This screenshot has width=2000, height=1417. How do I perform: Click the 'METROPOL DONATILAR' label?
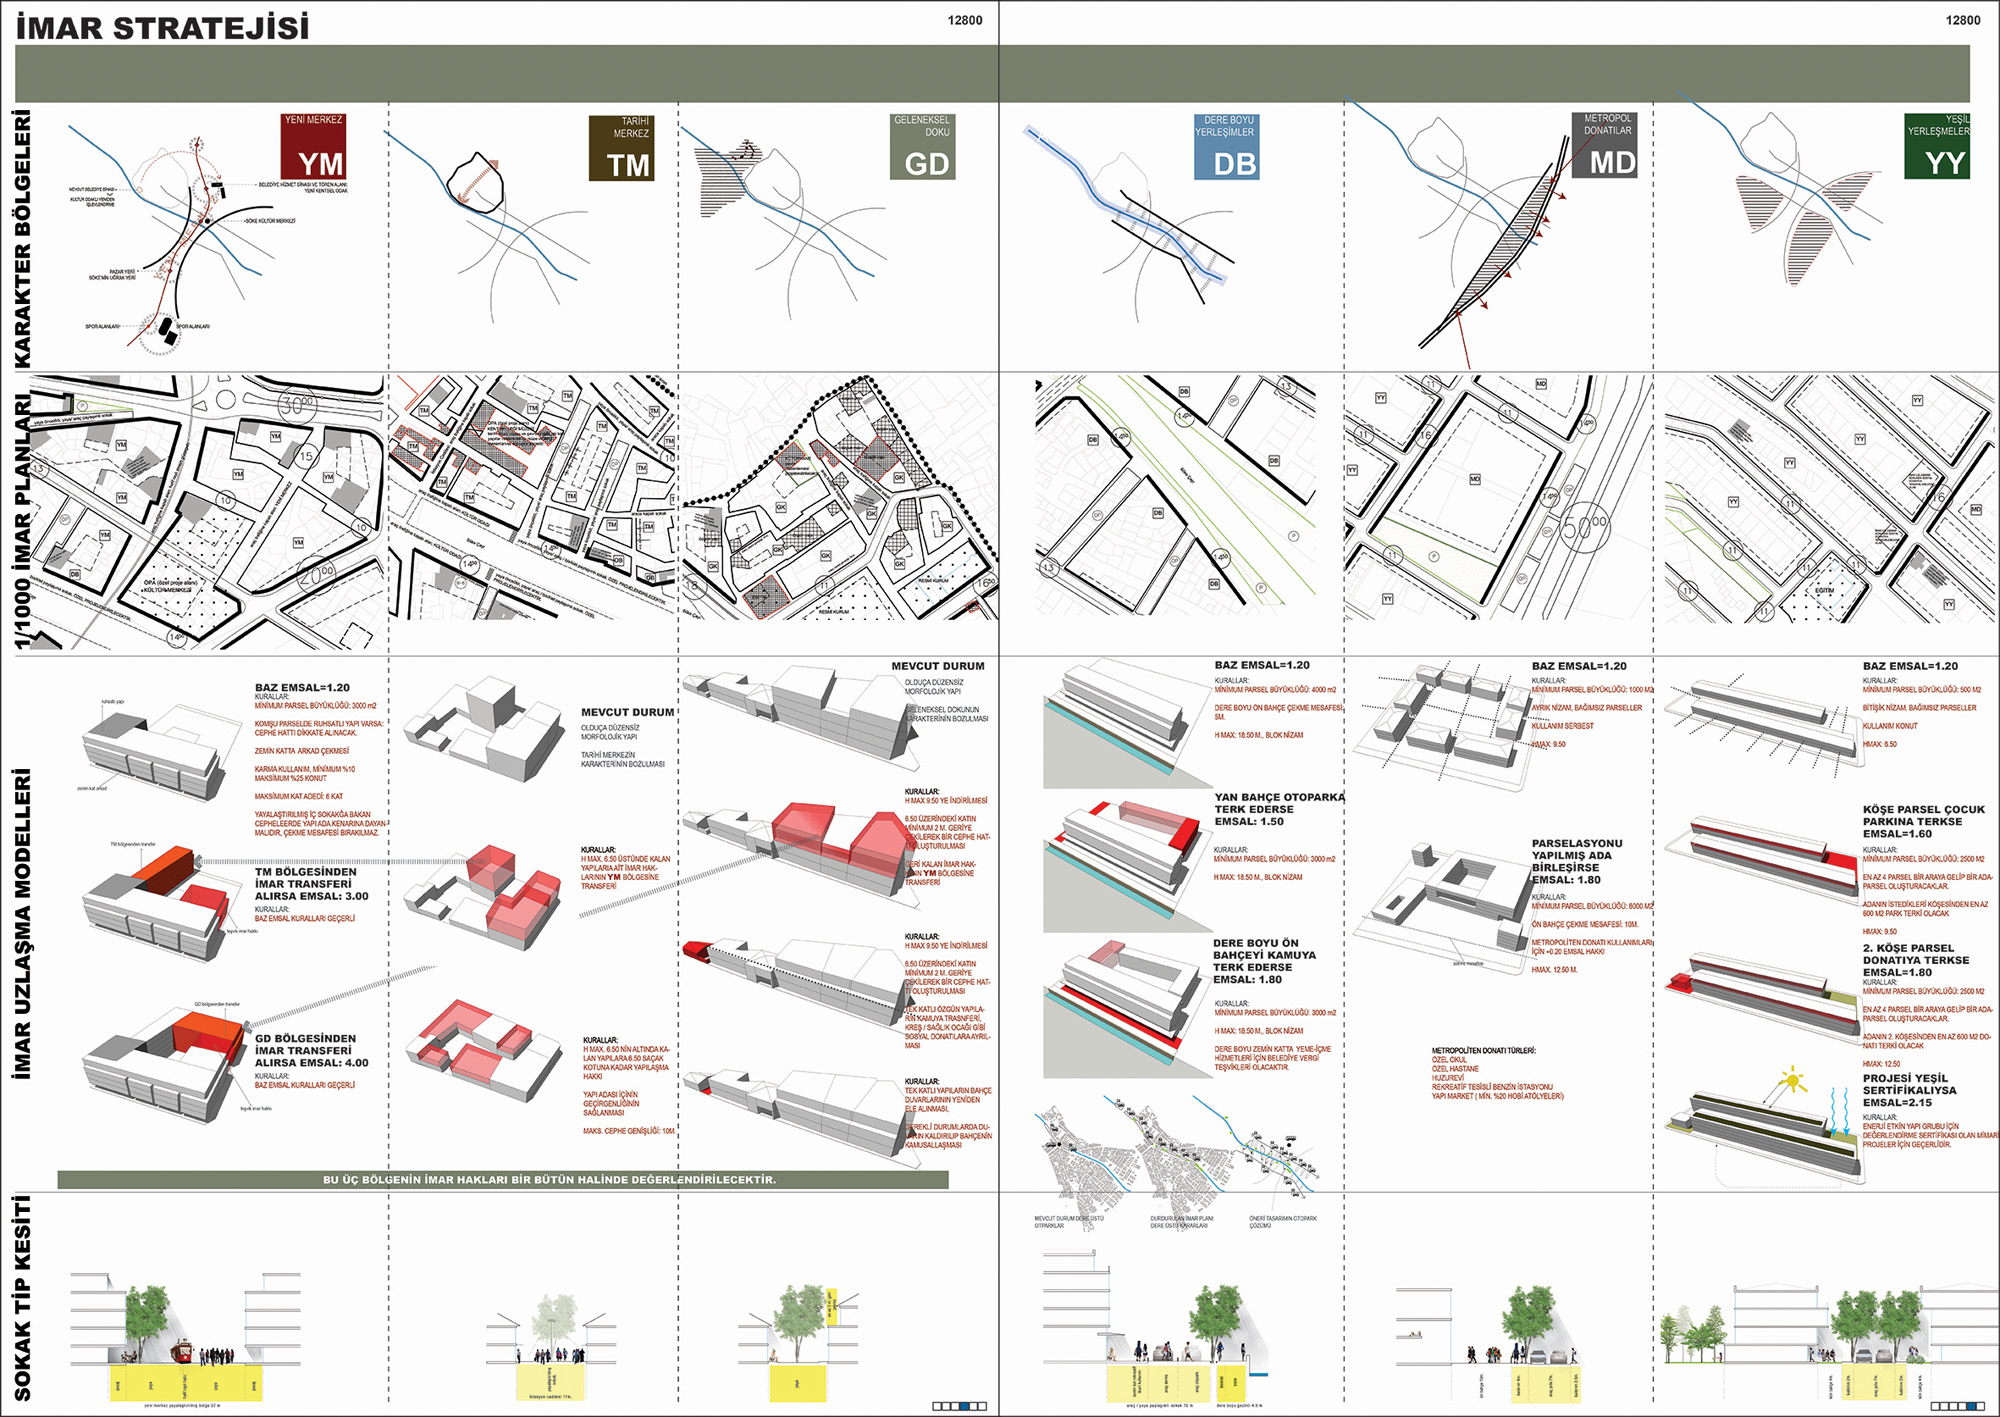[1607, 124]
